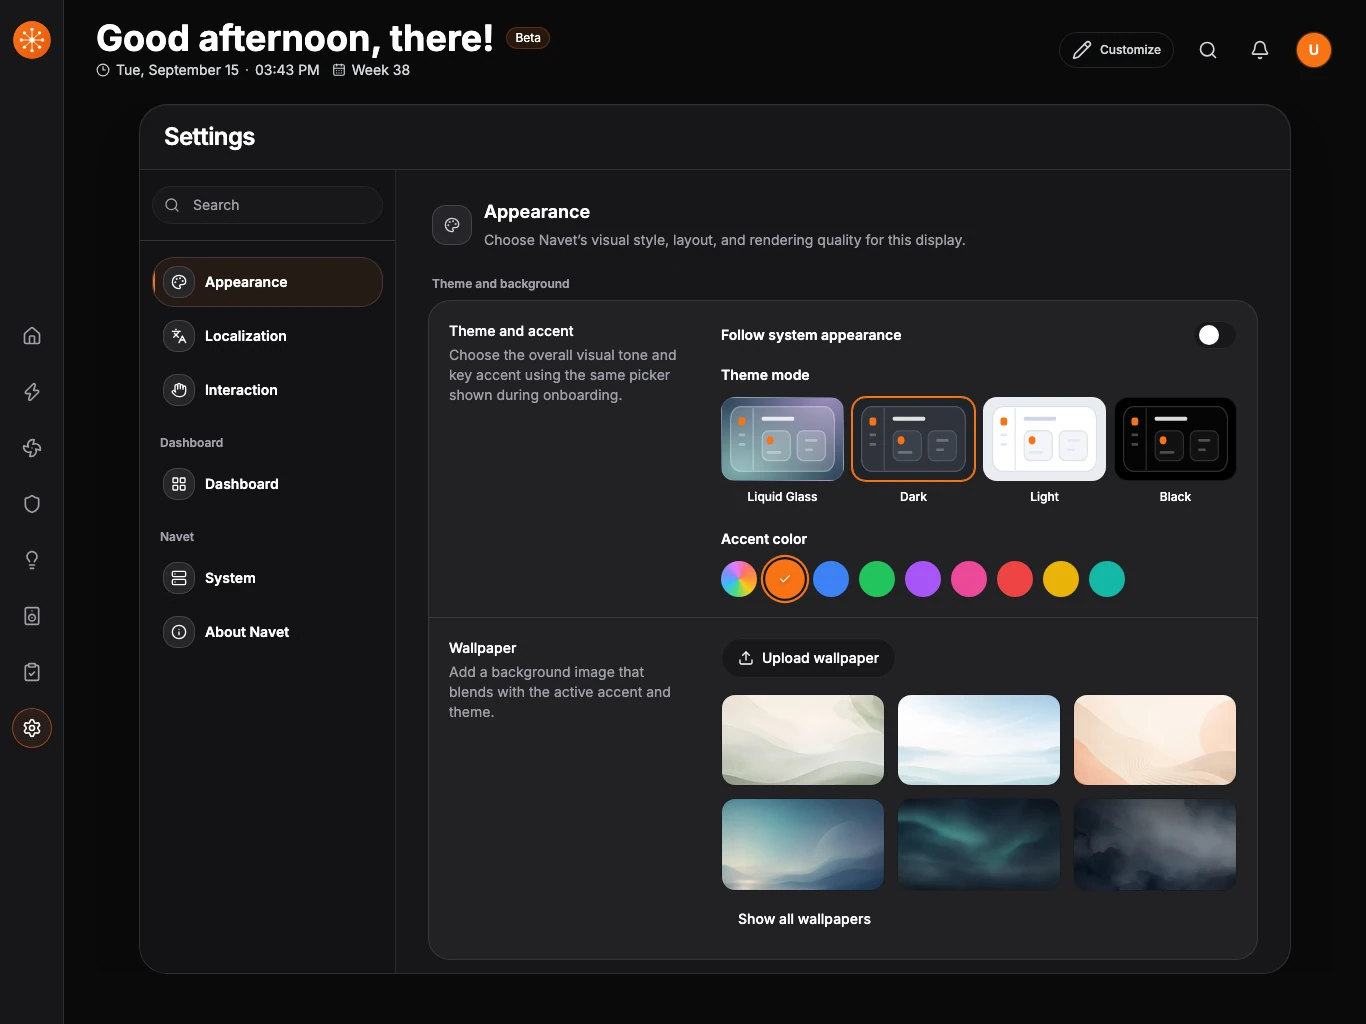The height and width of the screenshot is (1024, 1366).
Task: Open the Interaction settings section
Action: pyautogui.click(x=268, y=390)
